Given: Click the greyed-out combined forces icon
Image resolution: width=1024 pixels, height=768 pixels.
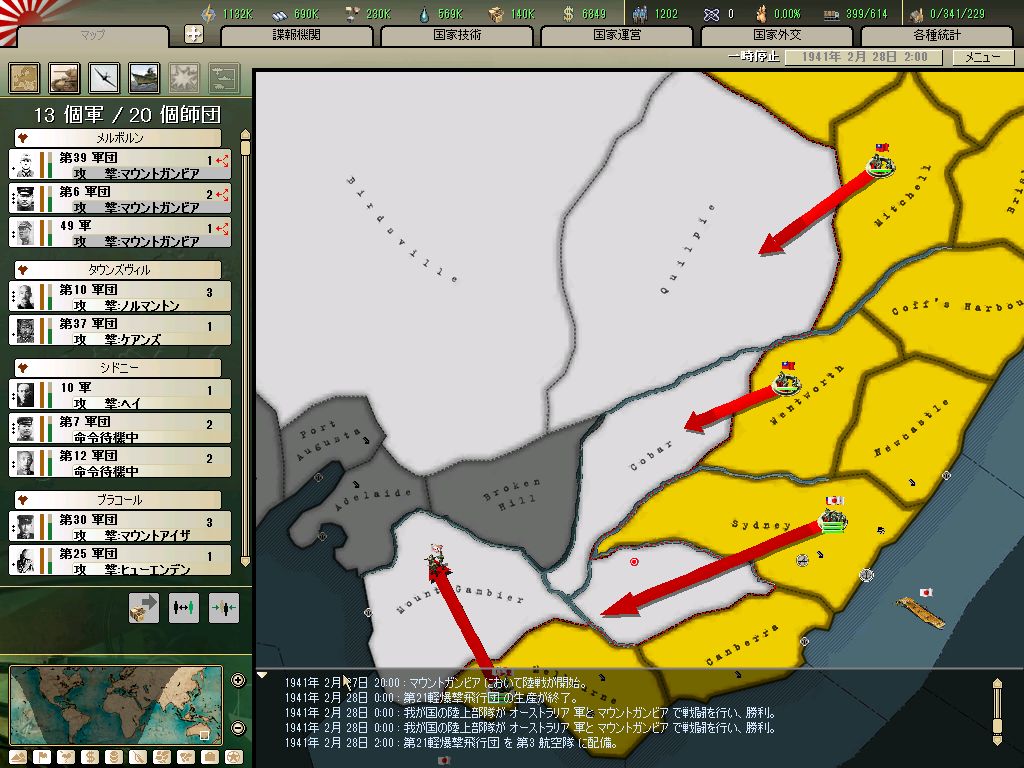Looking at the screenshot, I should click(224, 78).
